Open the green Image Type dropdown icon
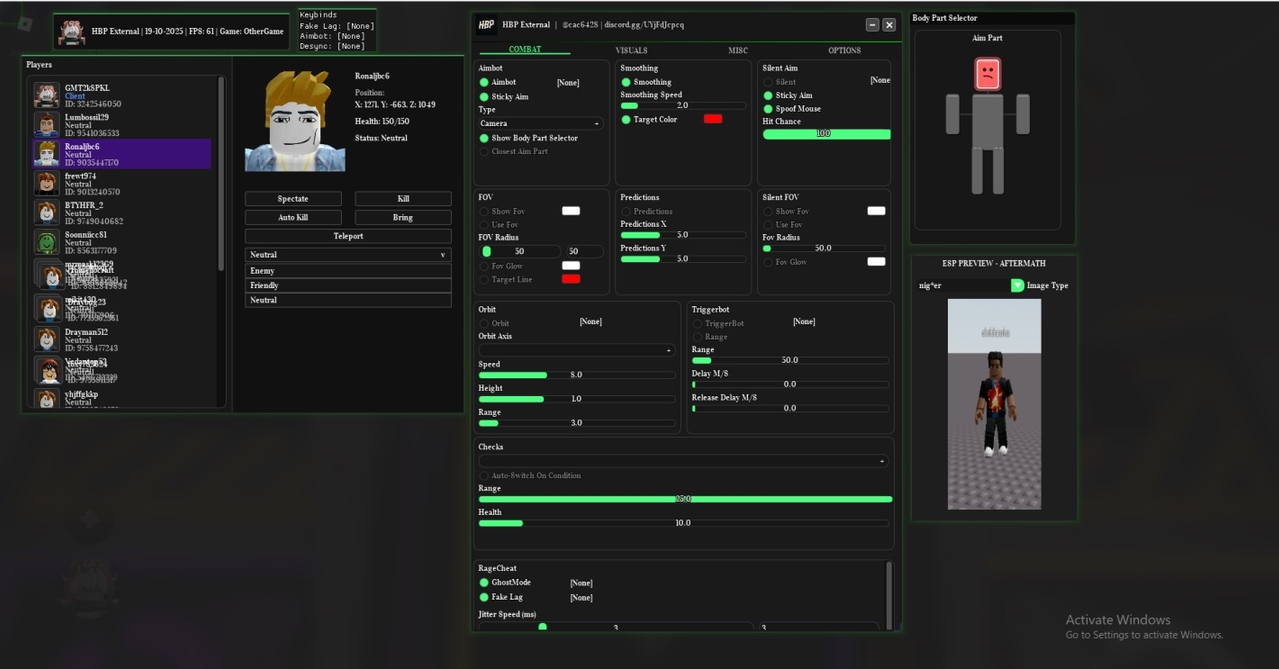This screenshot has height=669, width=1279. pyautogui.click(x=1017, y=285)
